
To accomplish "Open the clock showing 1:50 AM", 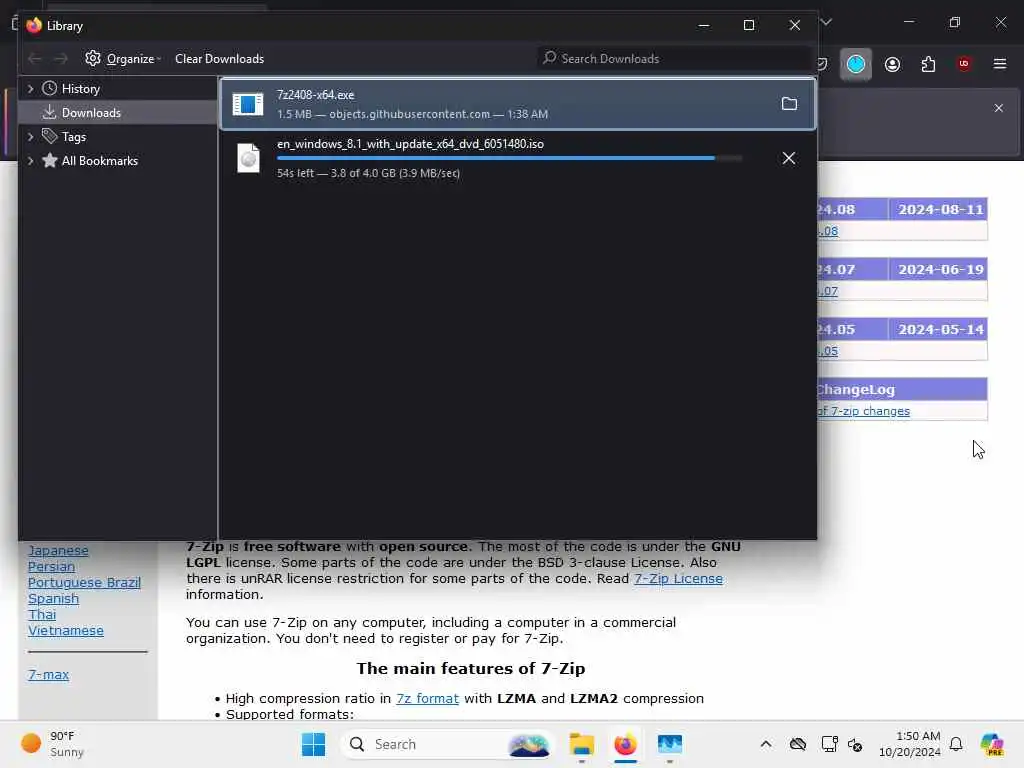I will 910,744.
